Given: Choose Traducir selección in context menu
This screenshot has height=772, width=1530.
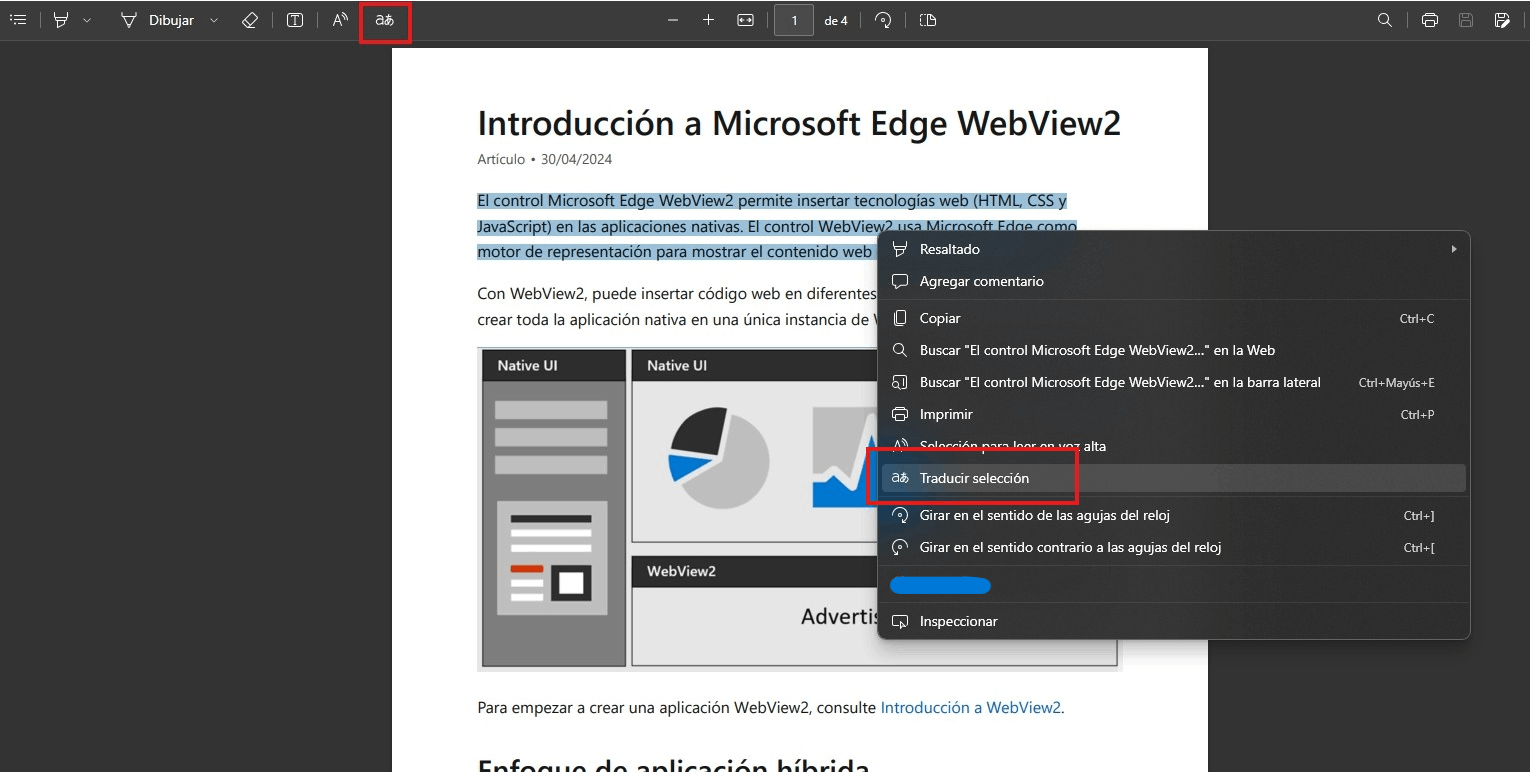Looking at the screenshot, I should coord(1174,478).
